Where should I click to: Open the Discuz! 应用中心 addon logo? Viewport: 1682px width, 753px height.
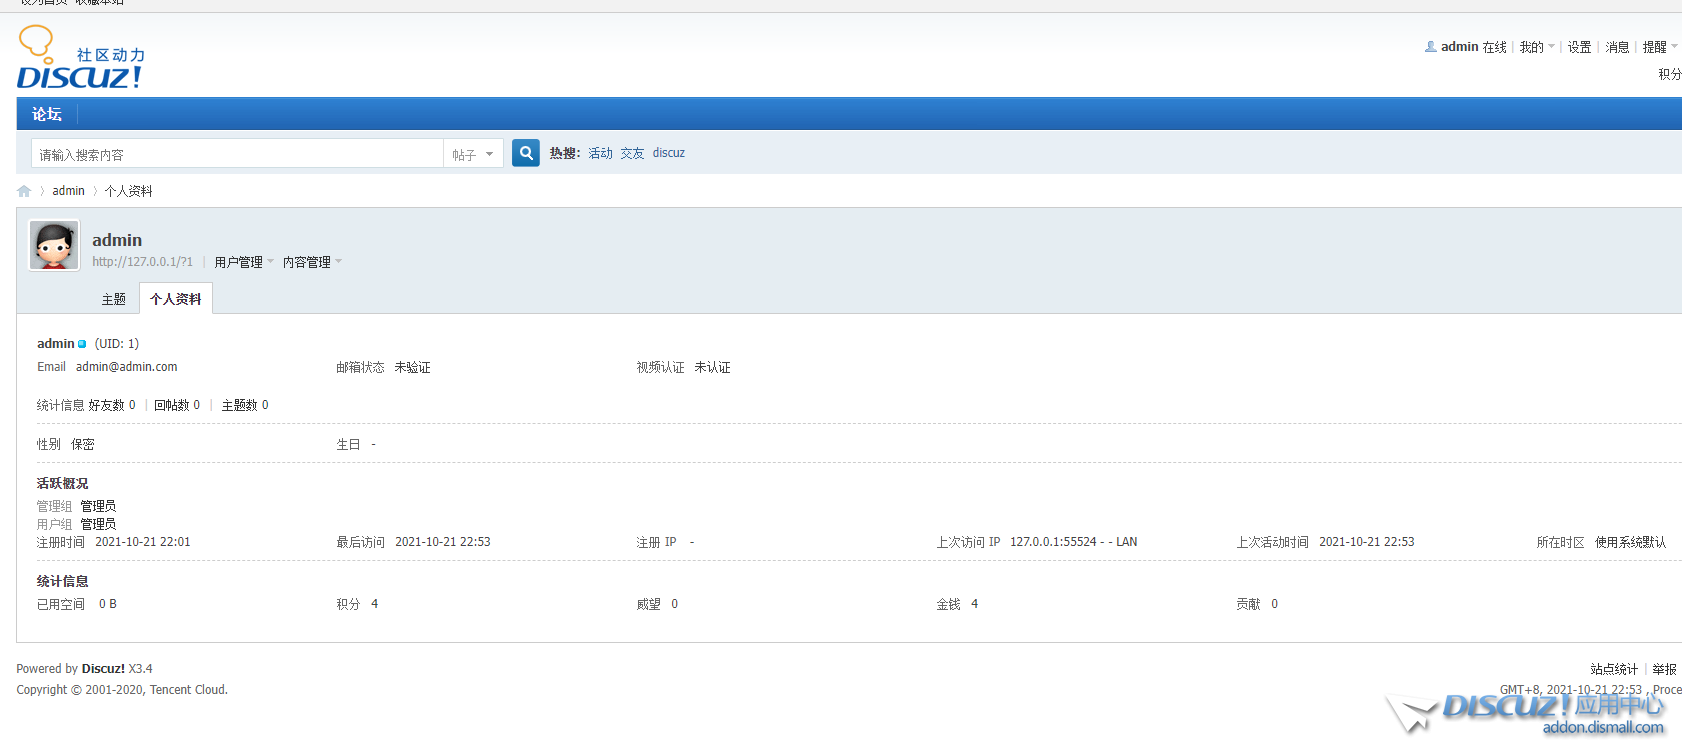pyautogui.click(x=1528, y=713)
